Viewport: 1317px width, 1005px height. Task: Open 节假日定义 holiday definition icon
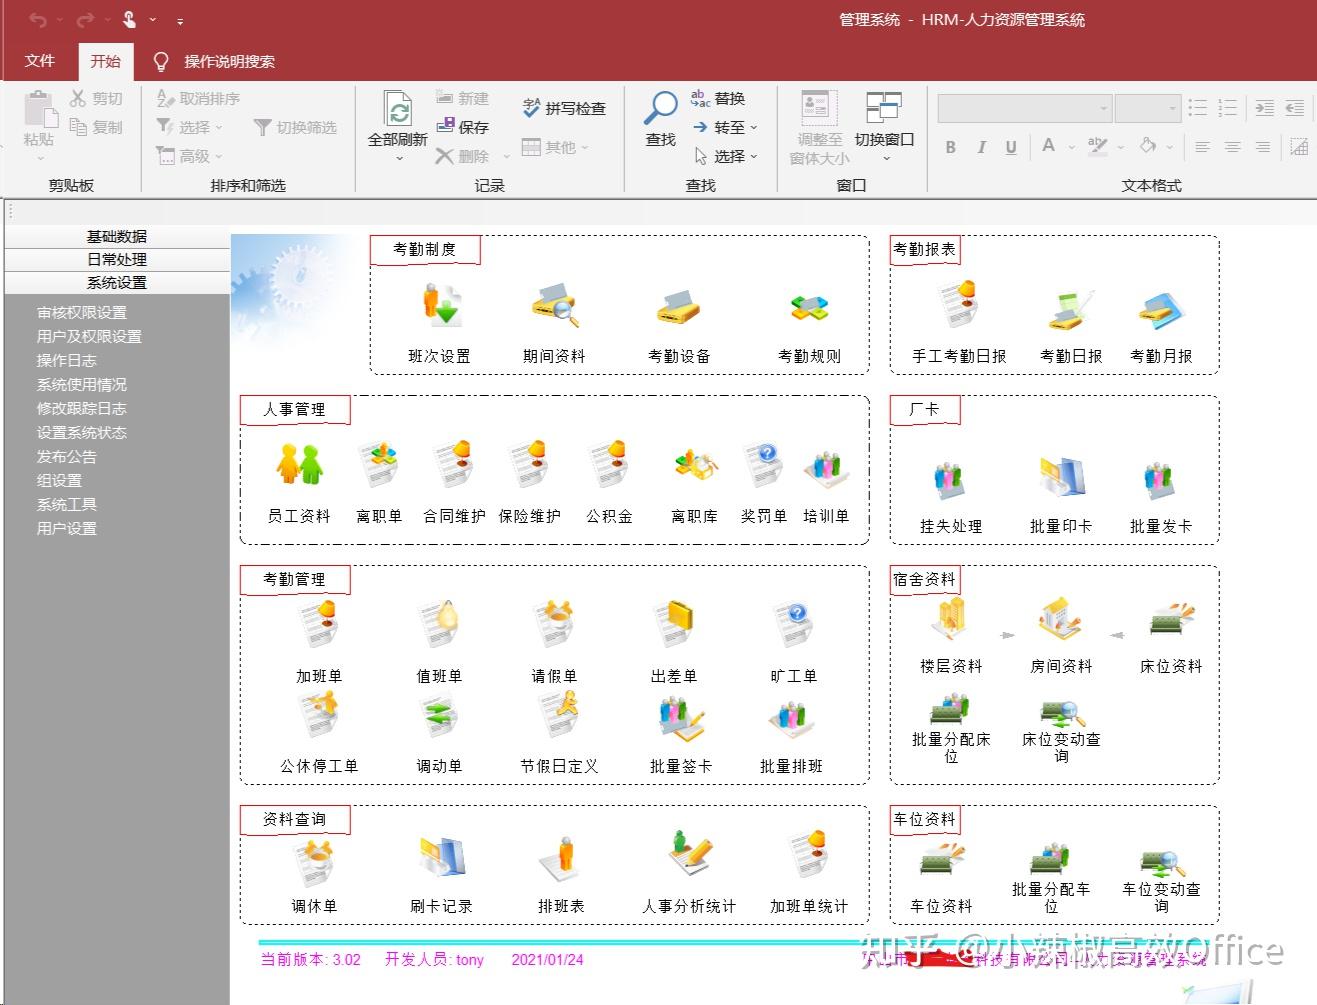point(558,715)
